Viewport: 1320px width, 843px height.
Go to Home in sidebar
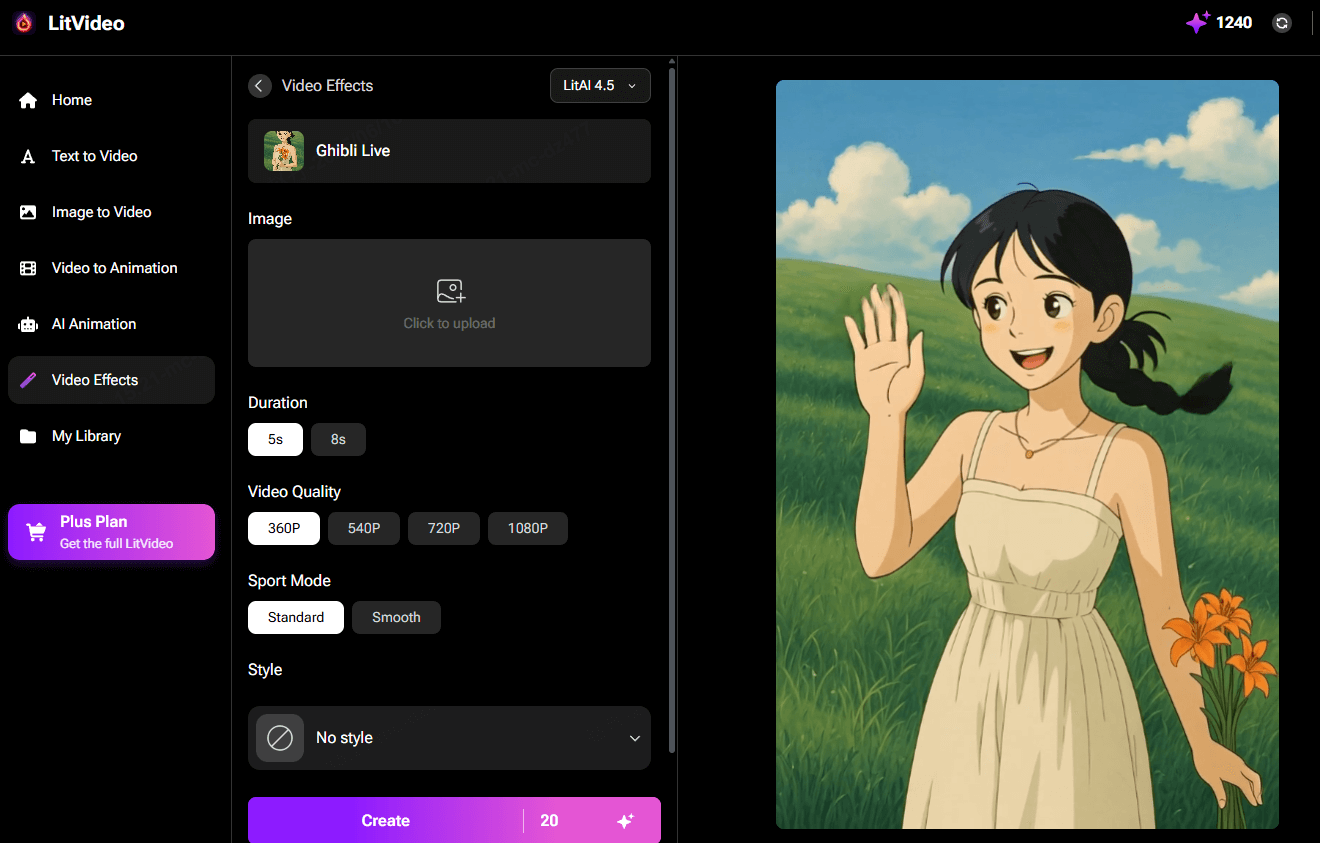[111, 100]
